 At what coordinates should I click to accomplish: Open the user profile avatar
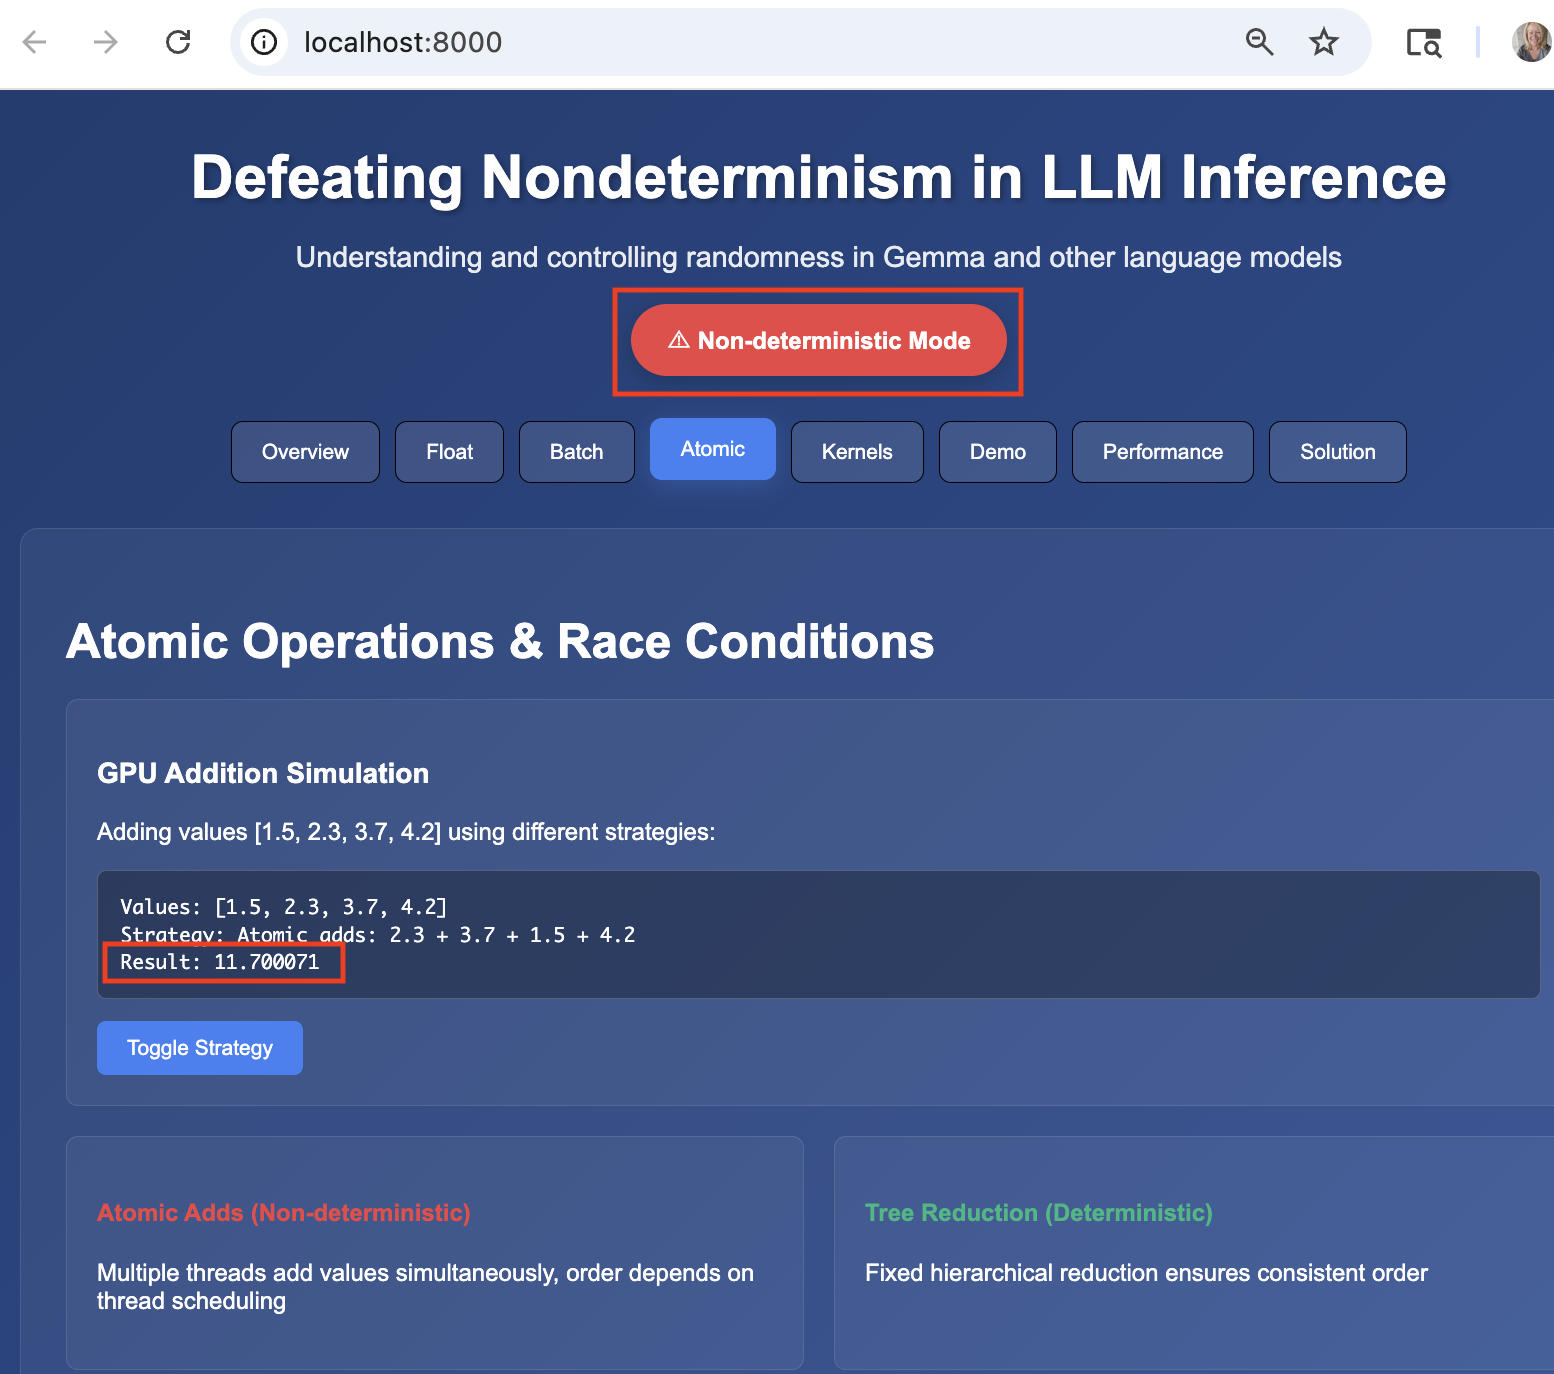(1532, 42)
